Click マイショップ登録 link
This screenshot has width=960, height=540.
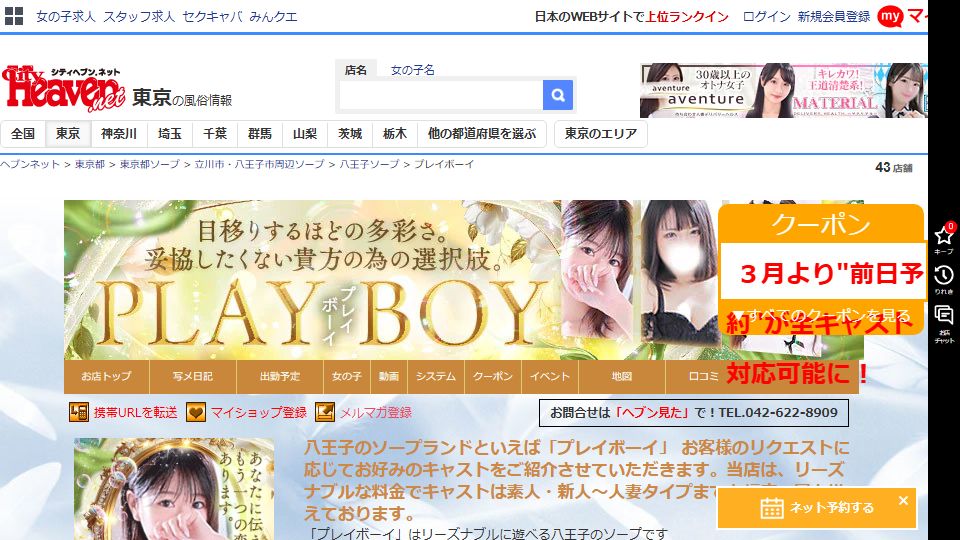(x=258, y=413)
